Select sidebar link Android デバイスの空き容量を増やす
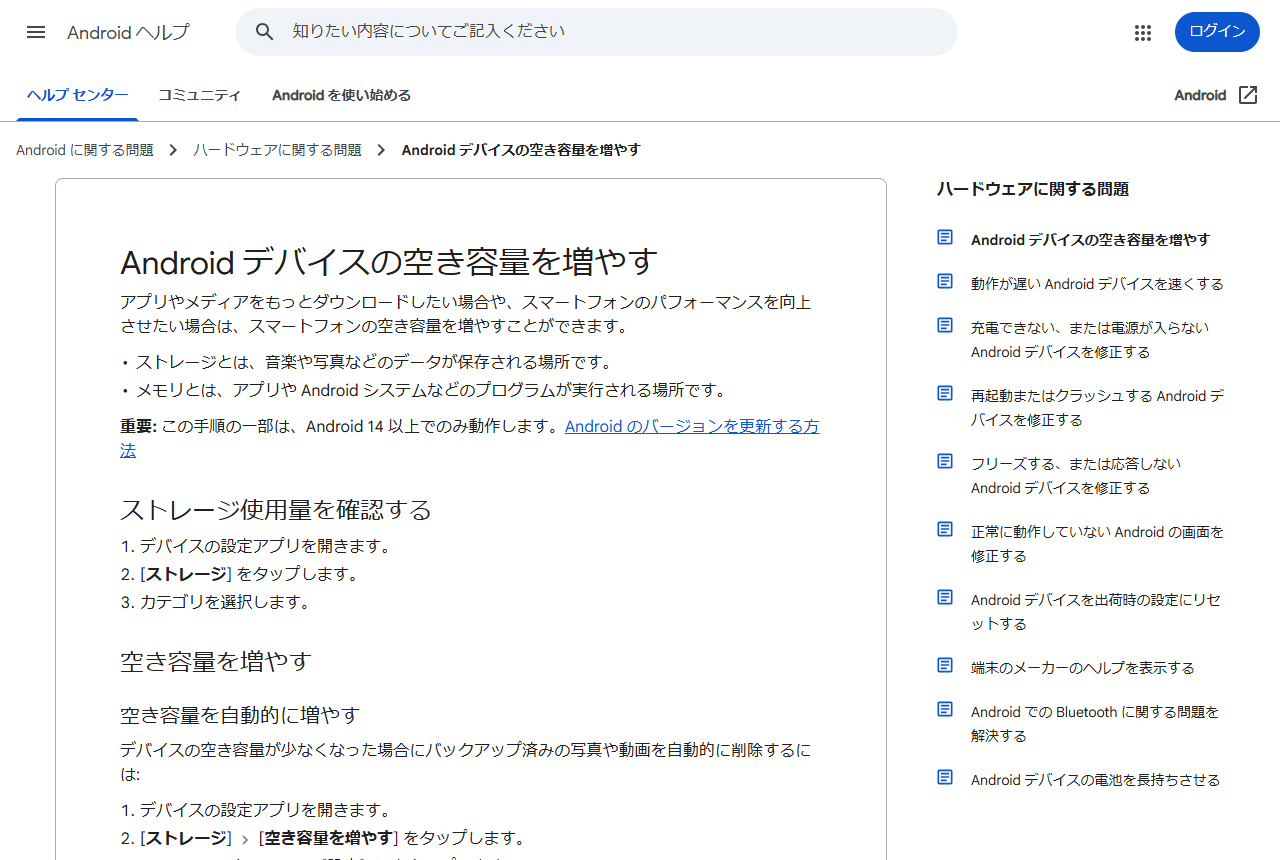 [x=1090, y=240]
